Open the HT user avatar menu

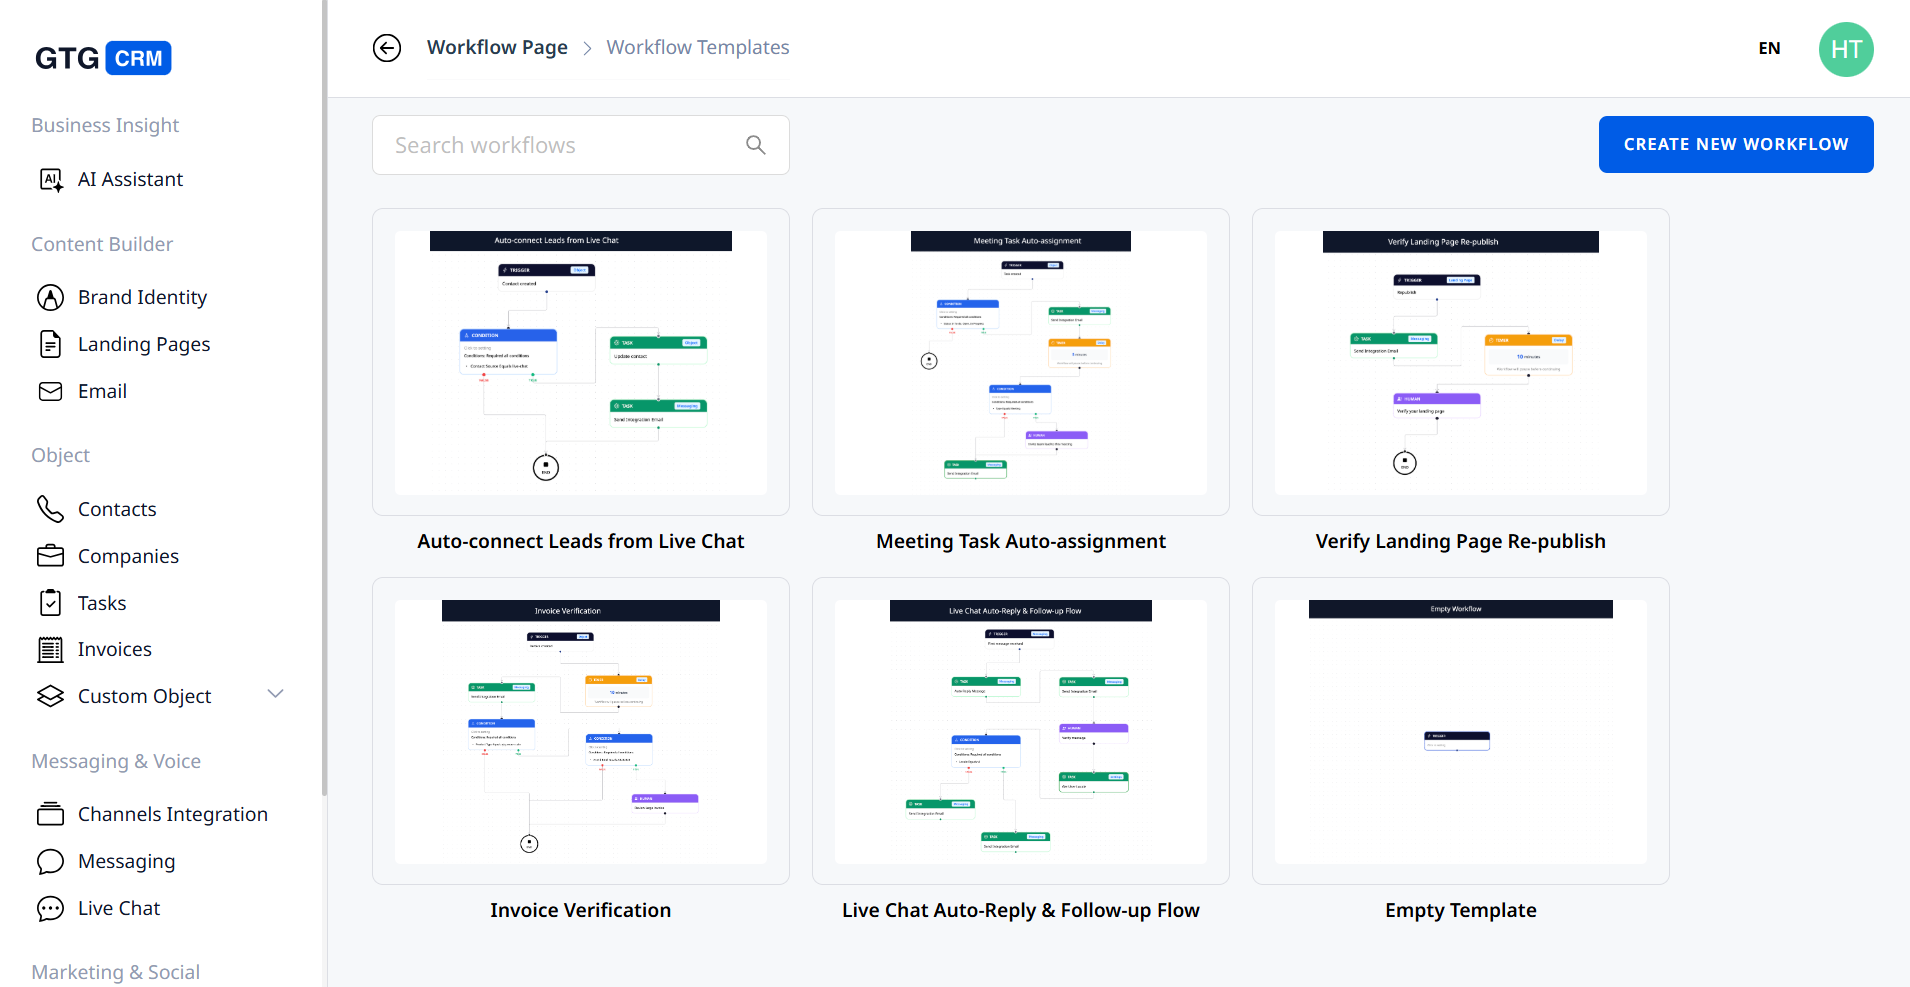pyautogui.click(x=1845, y=49)
